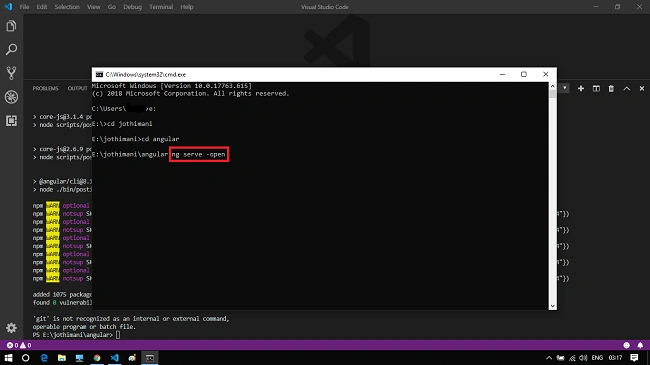Open the Windows Start menu

point(8,358)
